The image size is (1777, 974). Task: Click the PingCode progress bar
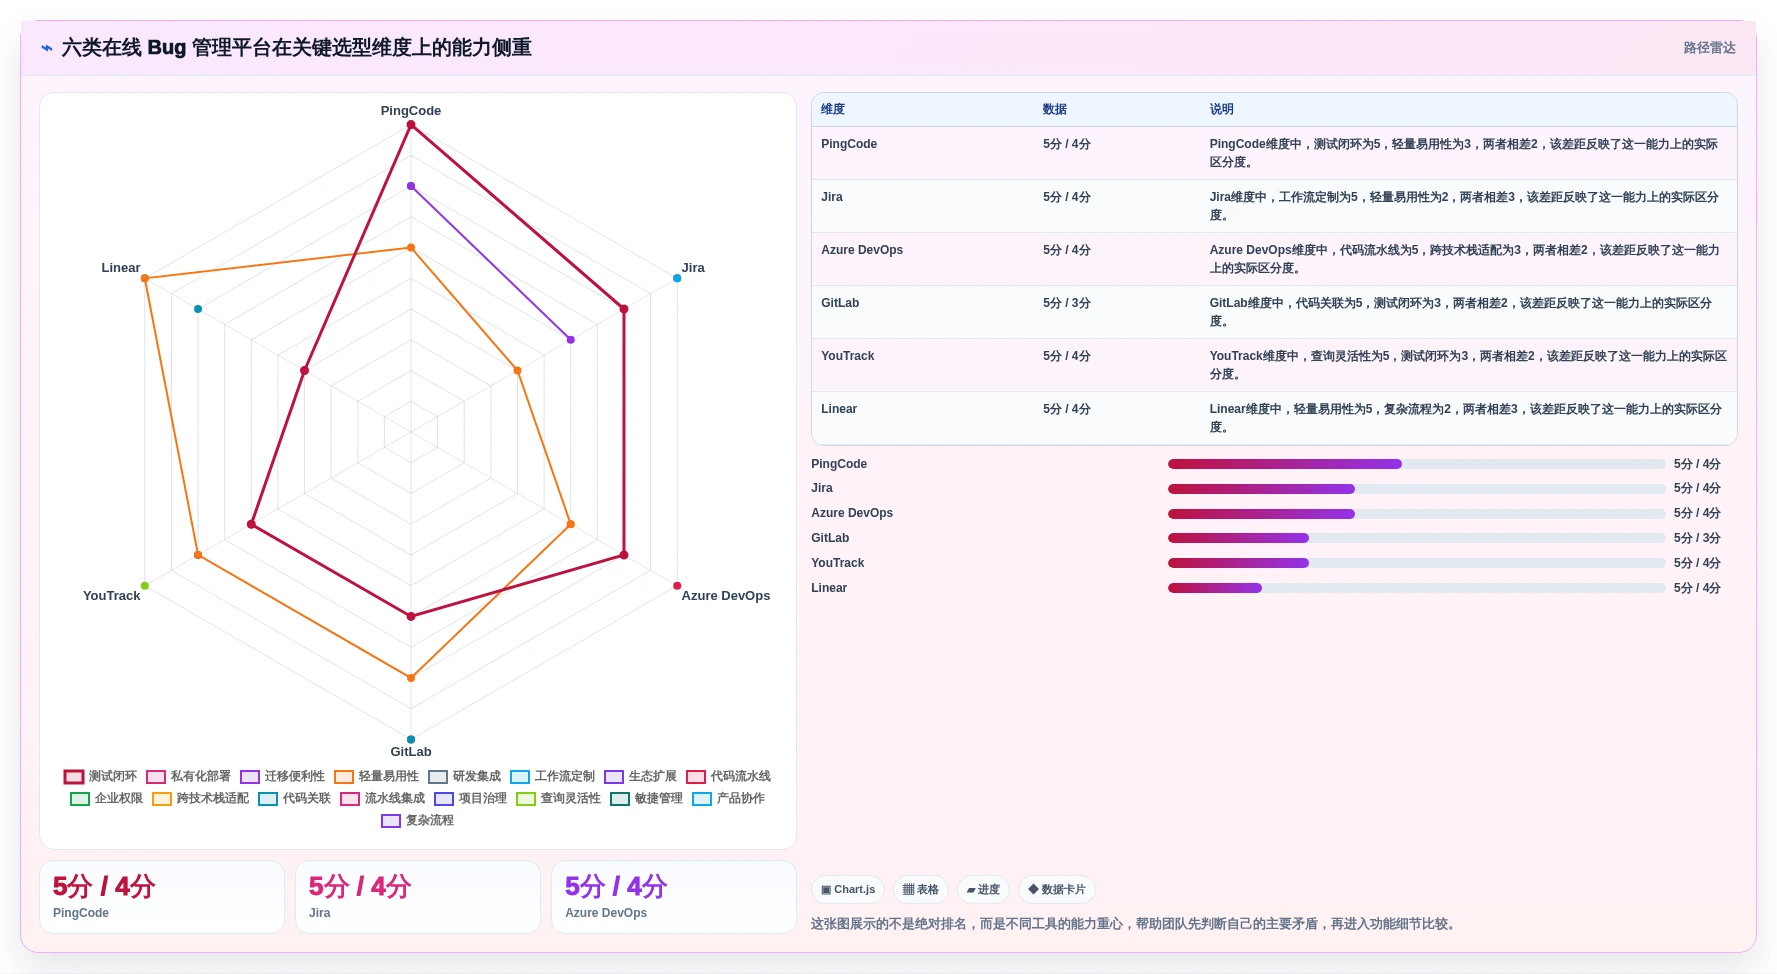point(1417,464)
